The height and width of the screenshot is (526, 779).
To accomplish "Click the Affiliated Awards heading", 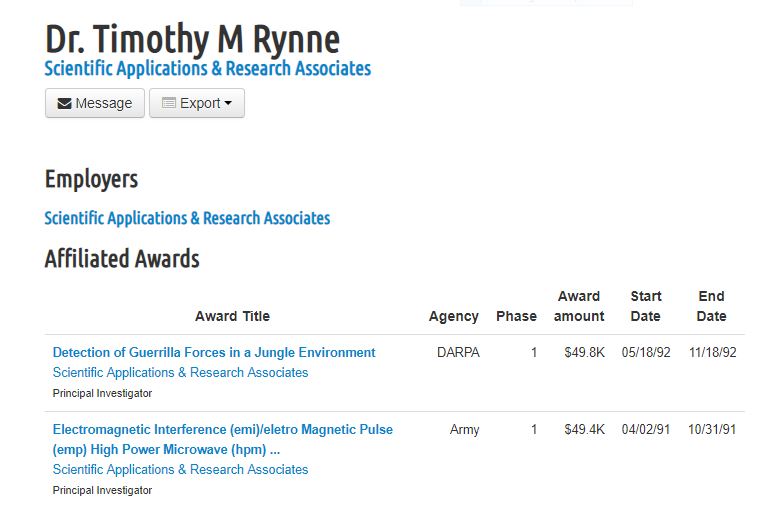I will click(122, 259).
